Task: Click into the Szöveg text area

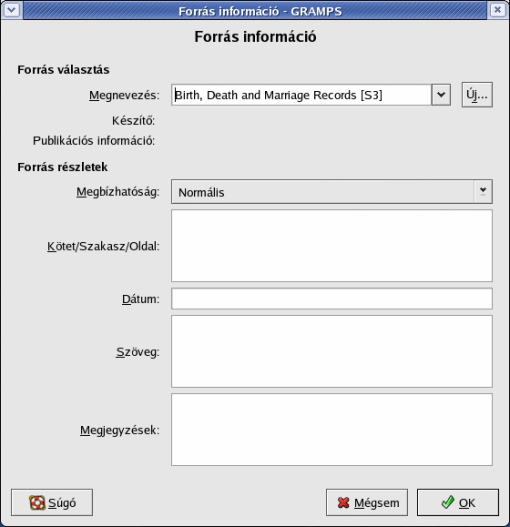Action: click(332, 352)
